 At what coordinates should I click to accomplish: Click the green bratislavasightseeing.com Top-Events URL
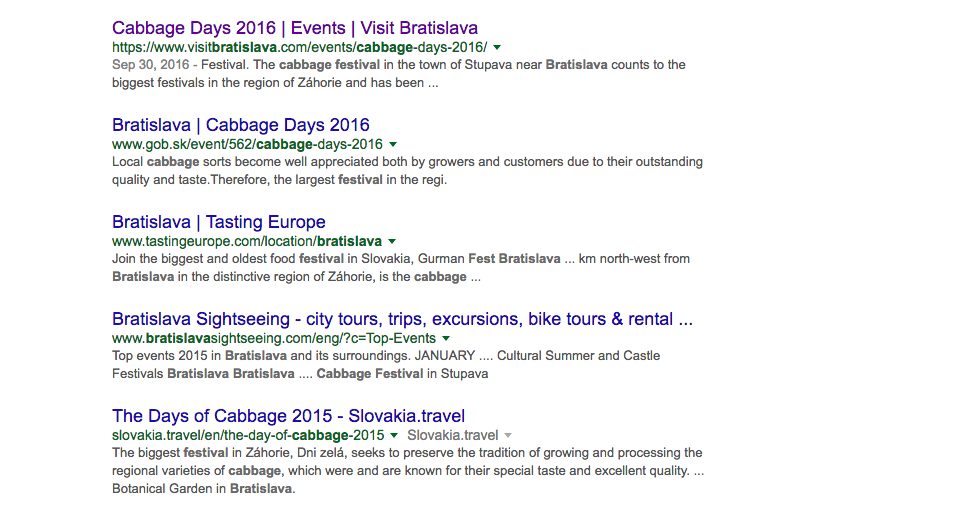(274, 338)
